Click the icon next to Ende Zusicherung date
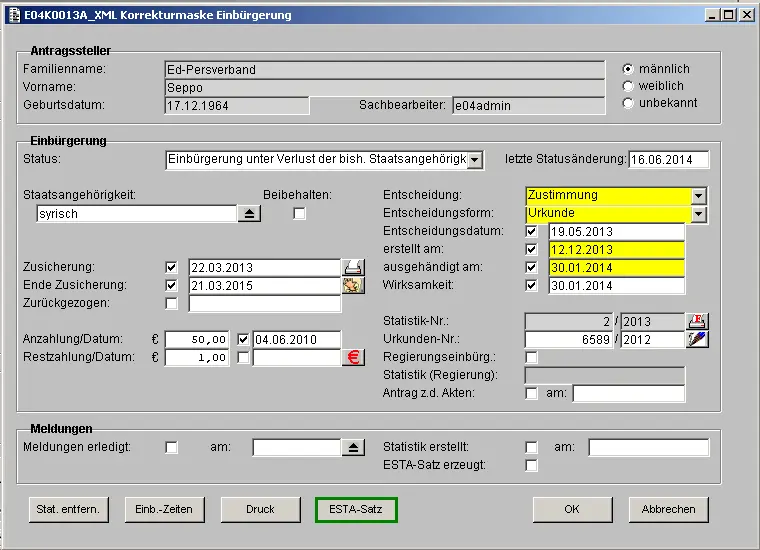 click(x=353, y=285)
